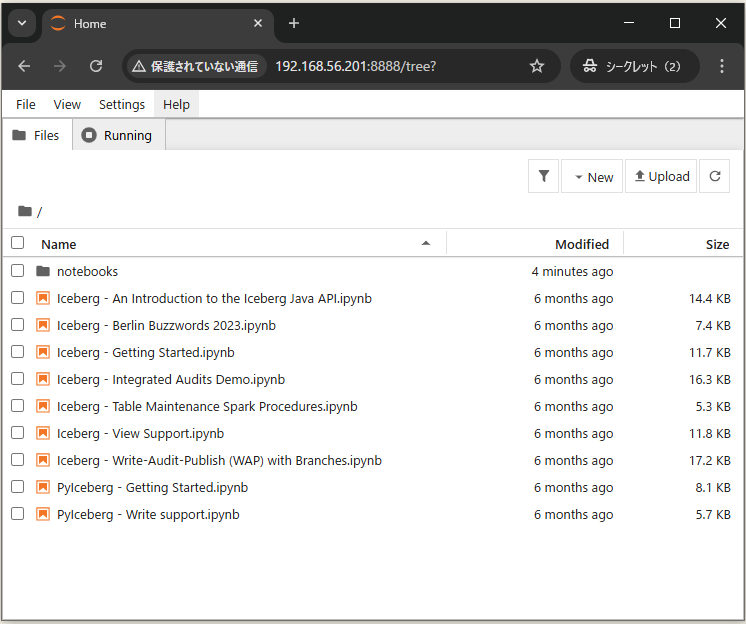Select checkbox for PyIceberg Write support notebook
The image size is (746, 624).
18,514
